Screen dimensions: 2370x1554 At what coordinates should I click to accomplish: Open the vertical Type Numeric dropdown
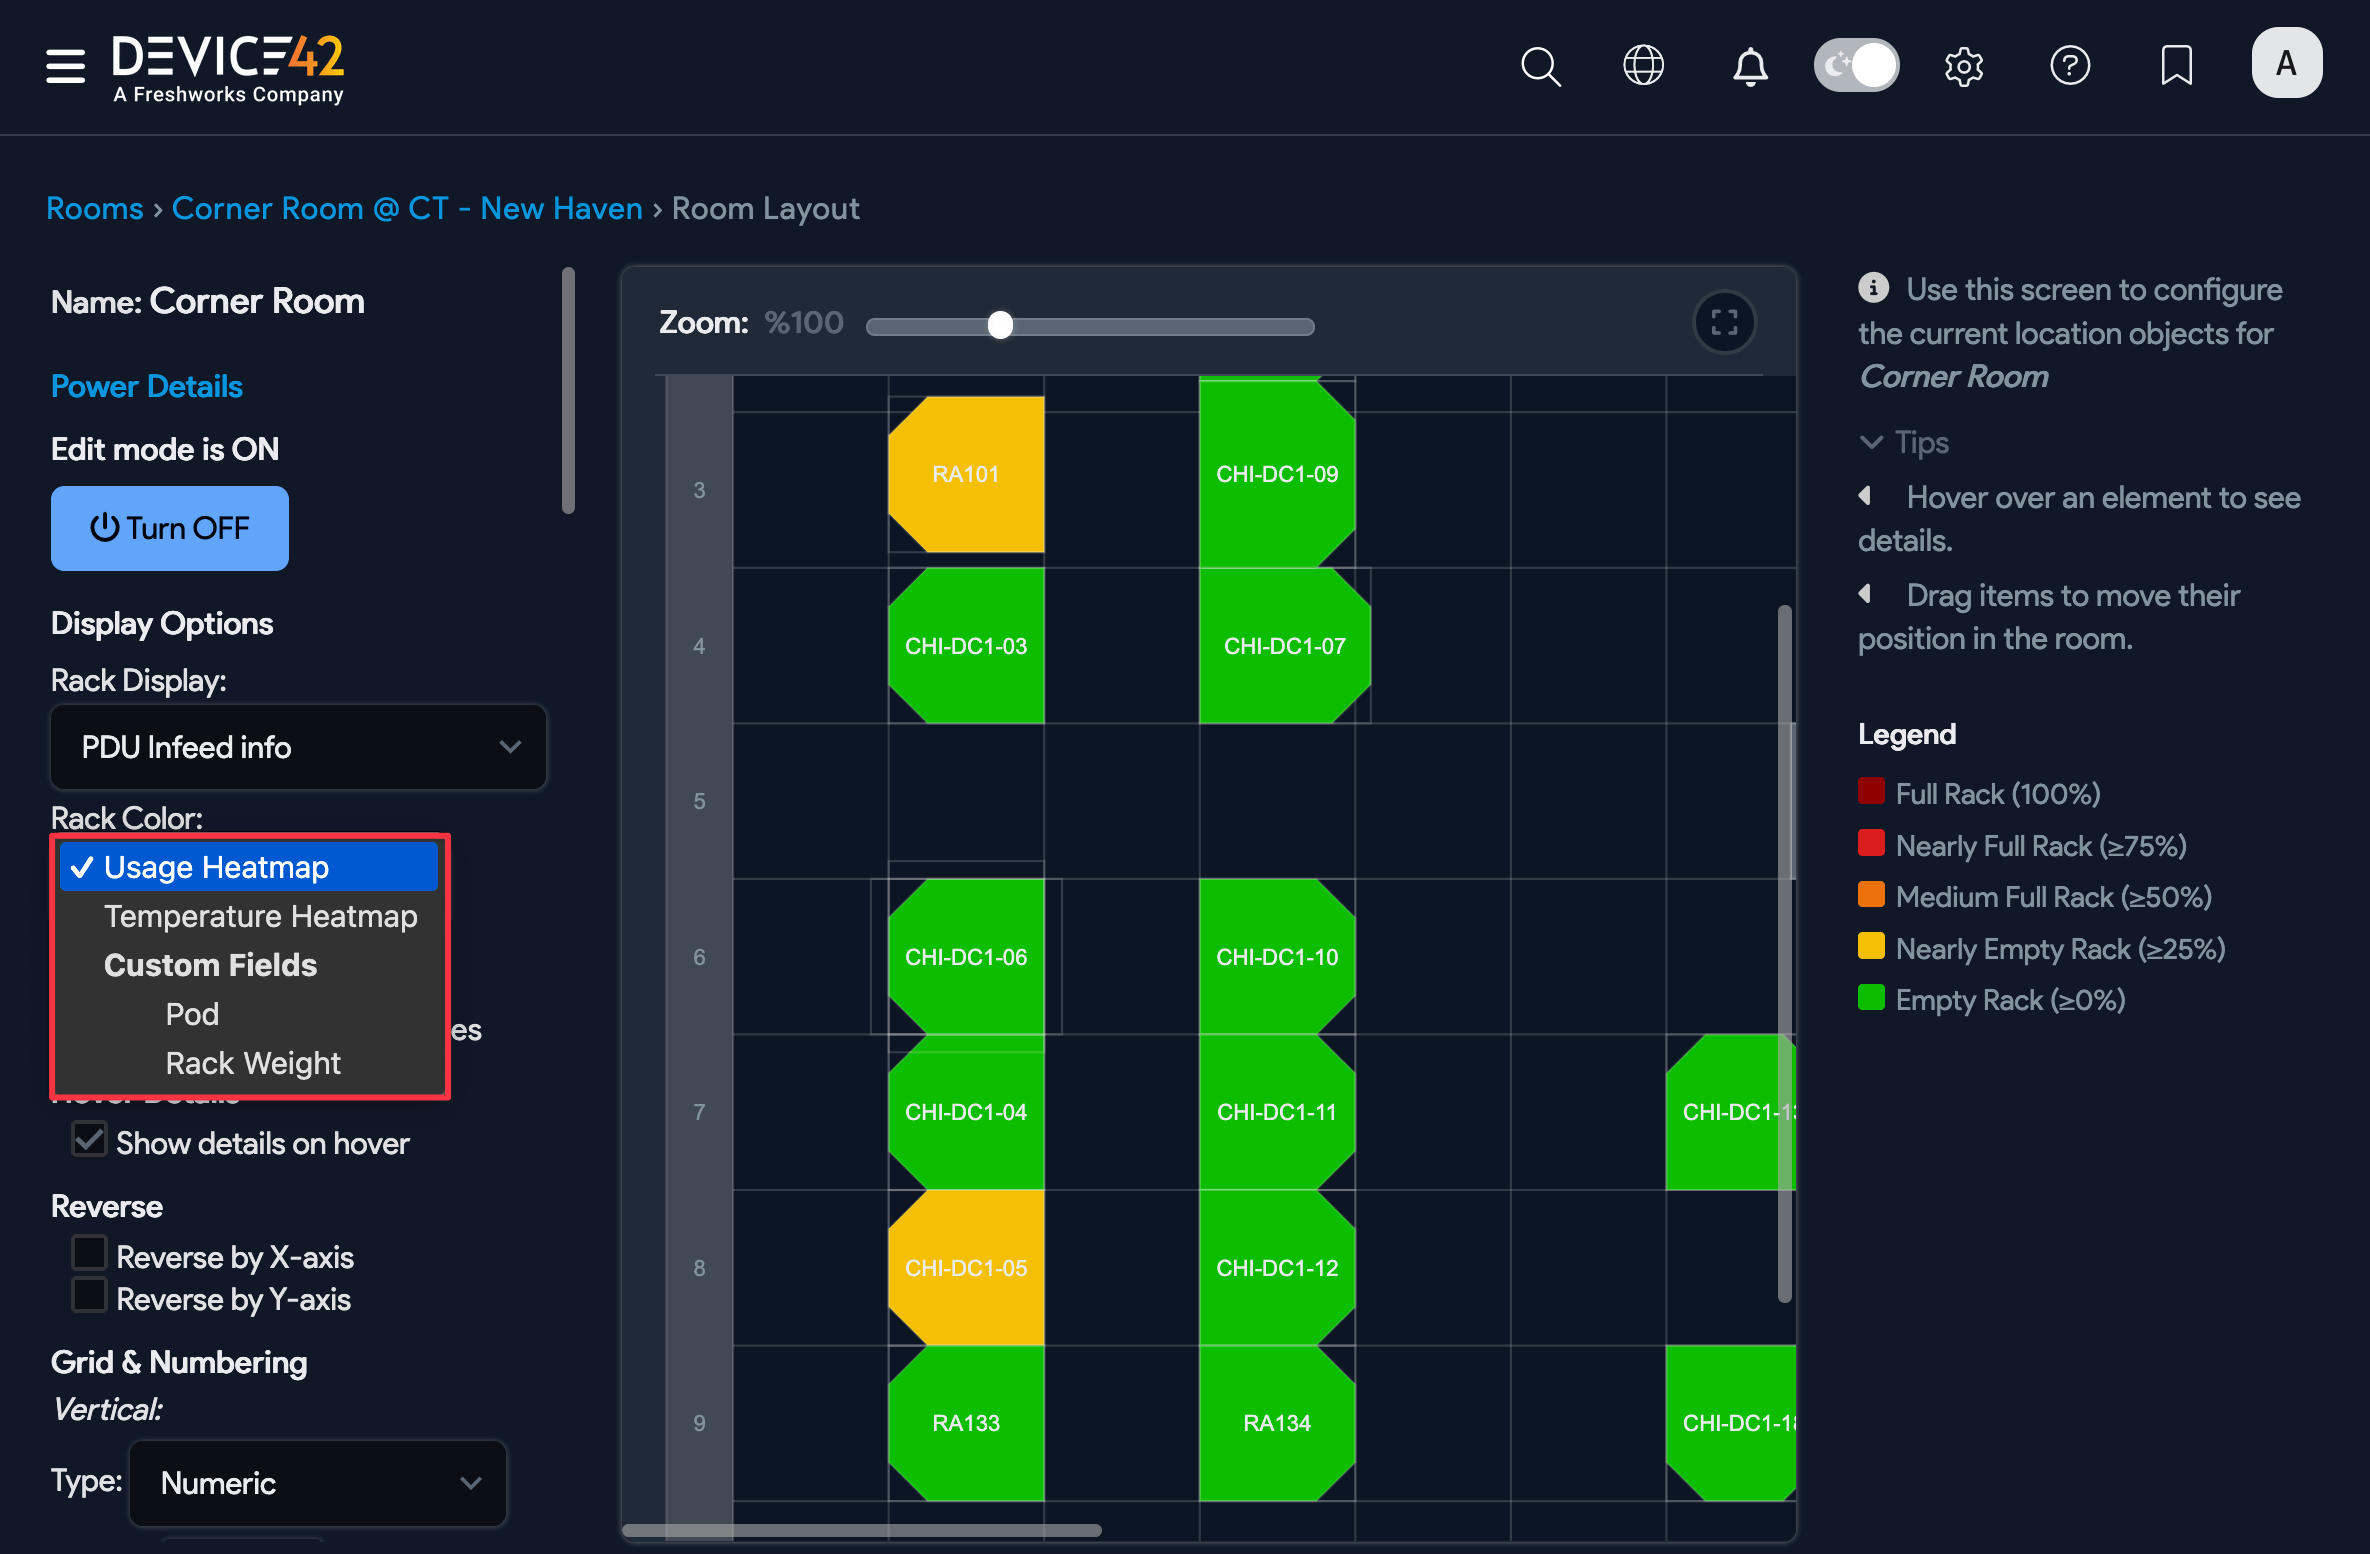[x=318, y=1482]
